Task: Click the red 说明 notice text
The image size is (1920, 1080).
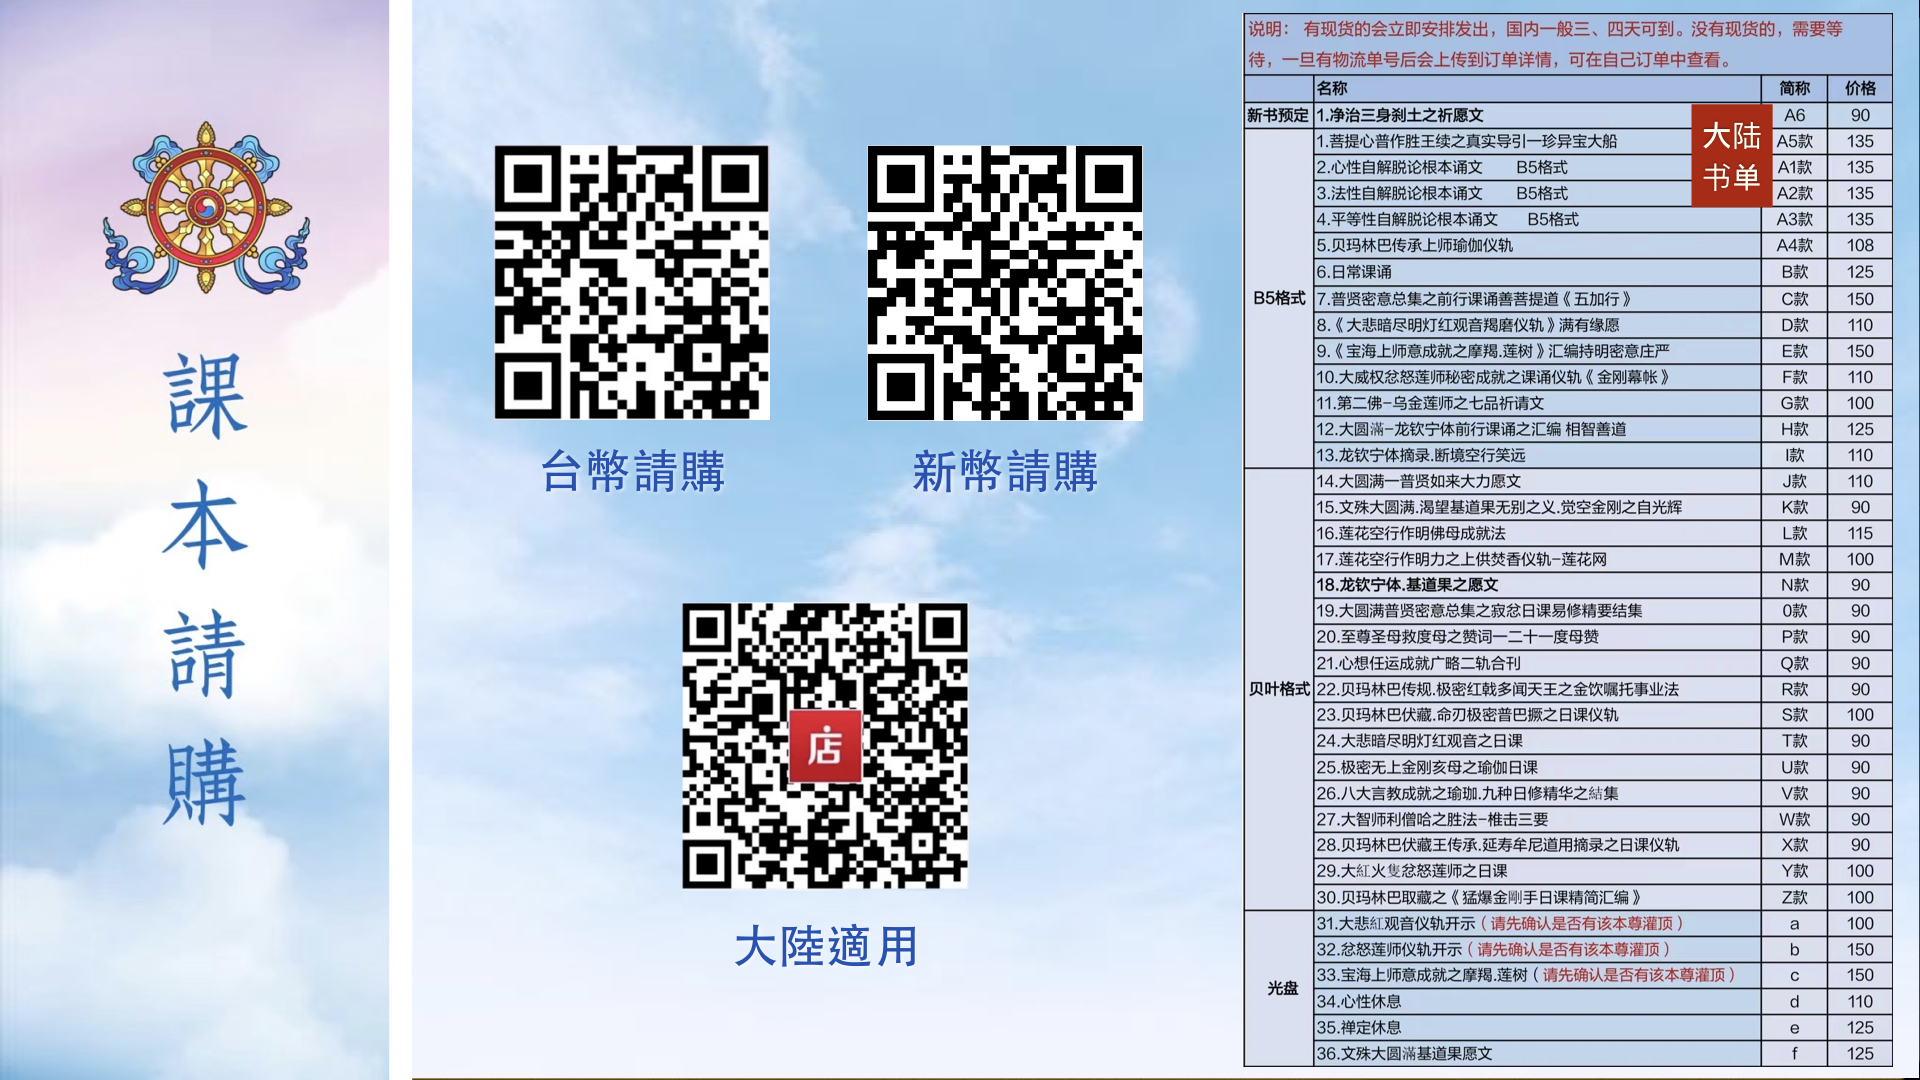Action: (1545, 44)
